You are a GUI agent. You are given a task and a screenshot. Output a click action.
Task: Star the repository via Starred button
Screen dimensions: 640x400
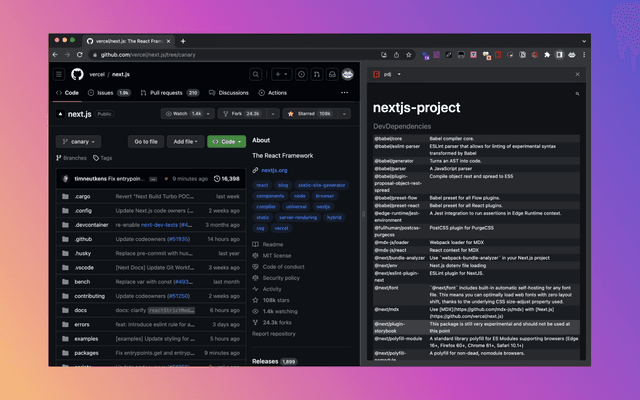click(310, 114)
